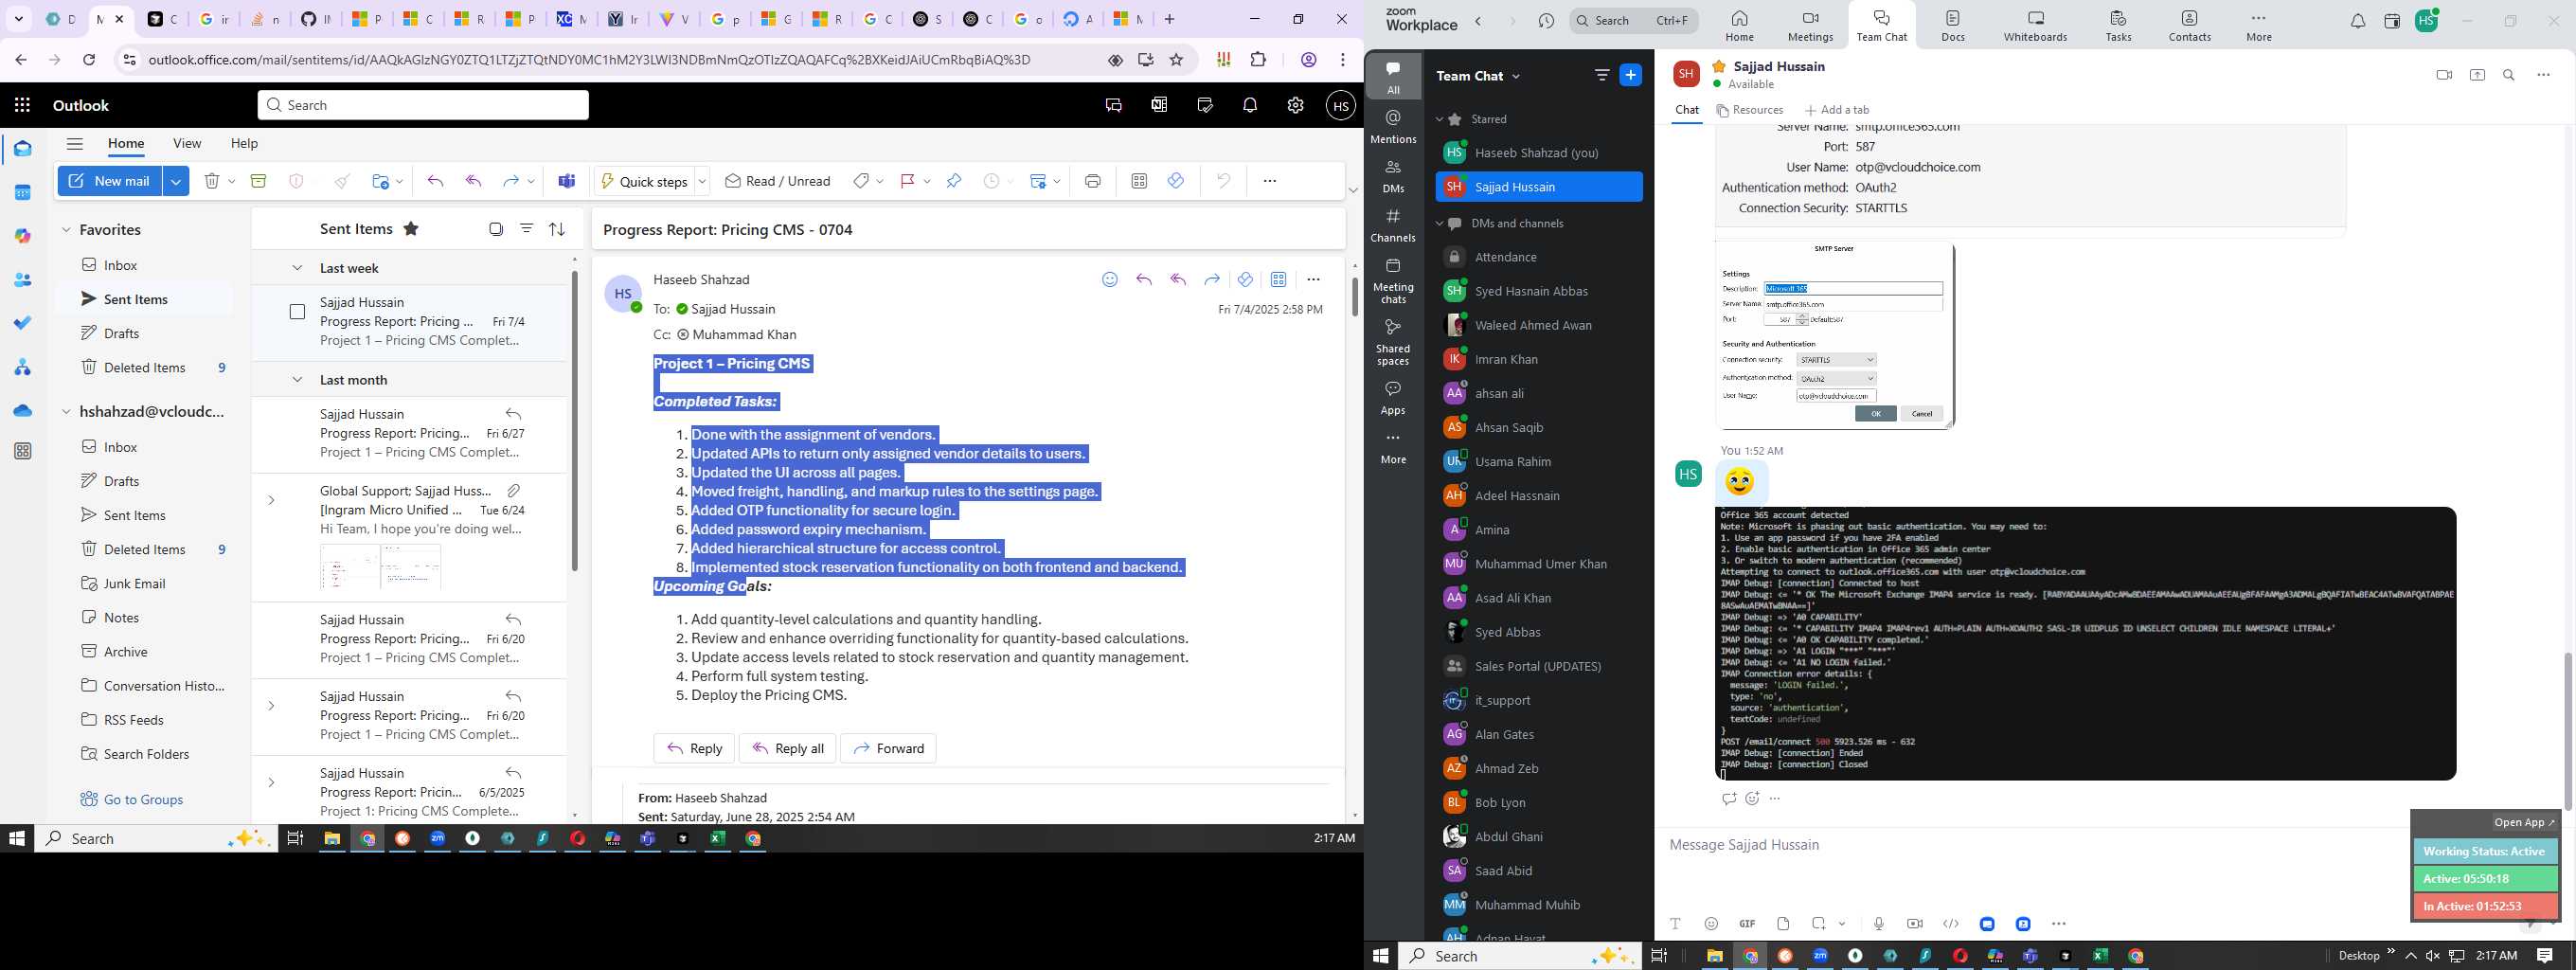Open Outlook settings gear
Screen dimensions: 2576x970
pos(1295,105)
